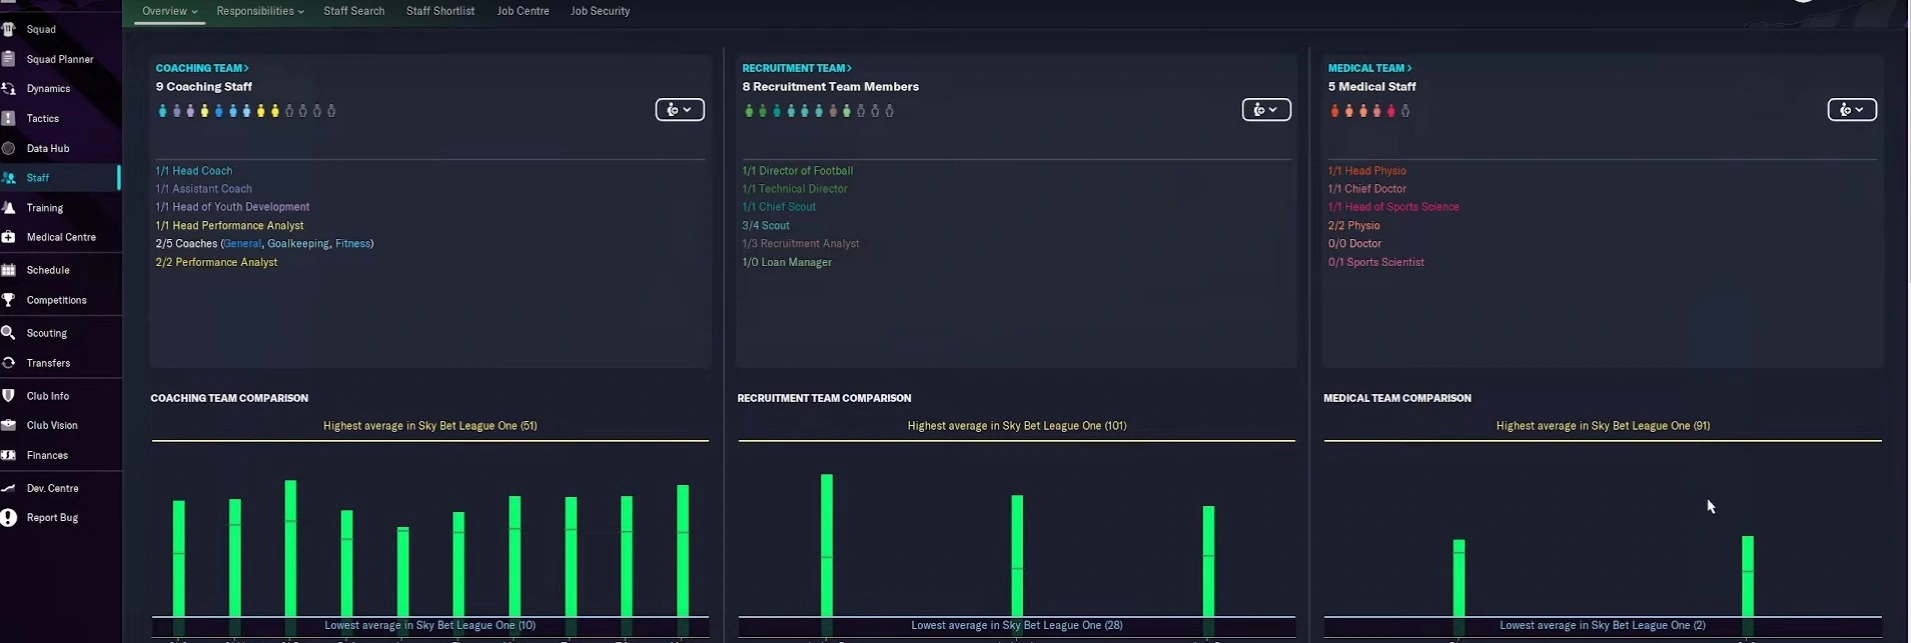Click the tallest Recruitment comparison bar
The image size is (1911, 643).
pos(827,545)
